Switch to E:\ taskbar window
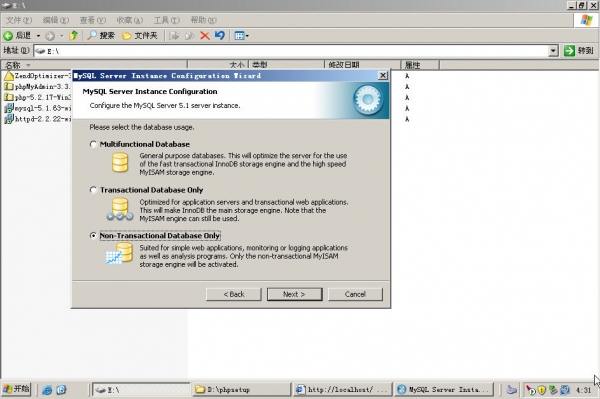 pyautogui.click(x=141, y=389)
